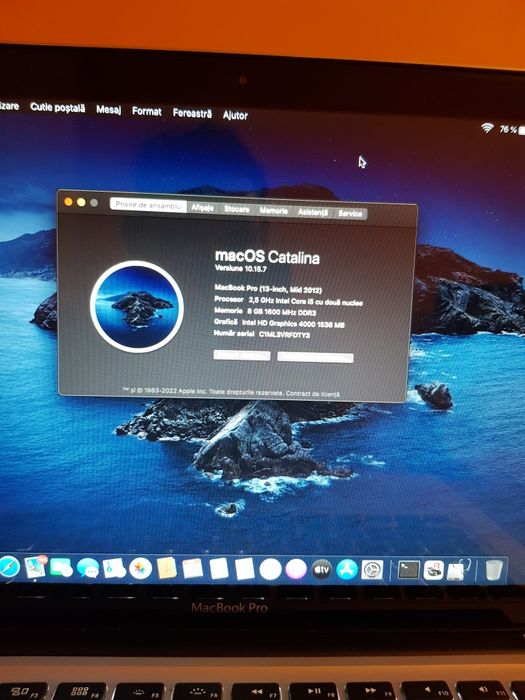Click MacBook Pro (13-inch, Mid 2012) text

click(268, 289)
